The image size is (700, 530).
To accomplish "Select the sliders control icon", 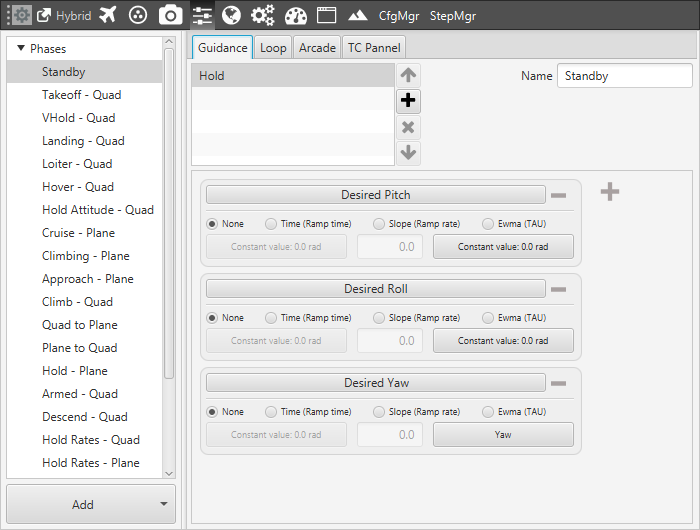I will [x=202, y=16].
